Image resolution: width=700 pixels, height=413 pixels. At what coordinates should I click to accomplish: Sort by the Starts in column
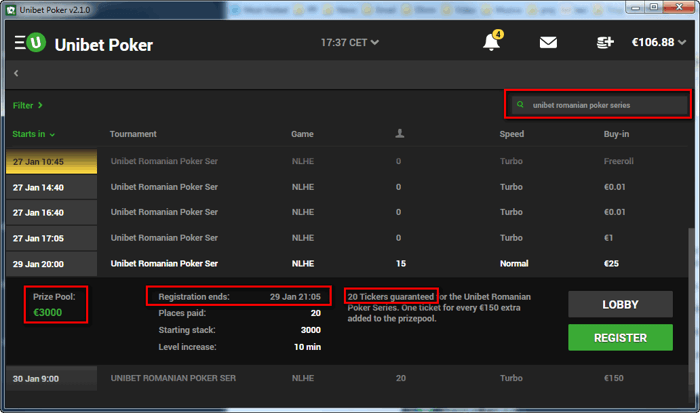click(x=33, y=134)
